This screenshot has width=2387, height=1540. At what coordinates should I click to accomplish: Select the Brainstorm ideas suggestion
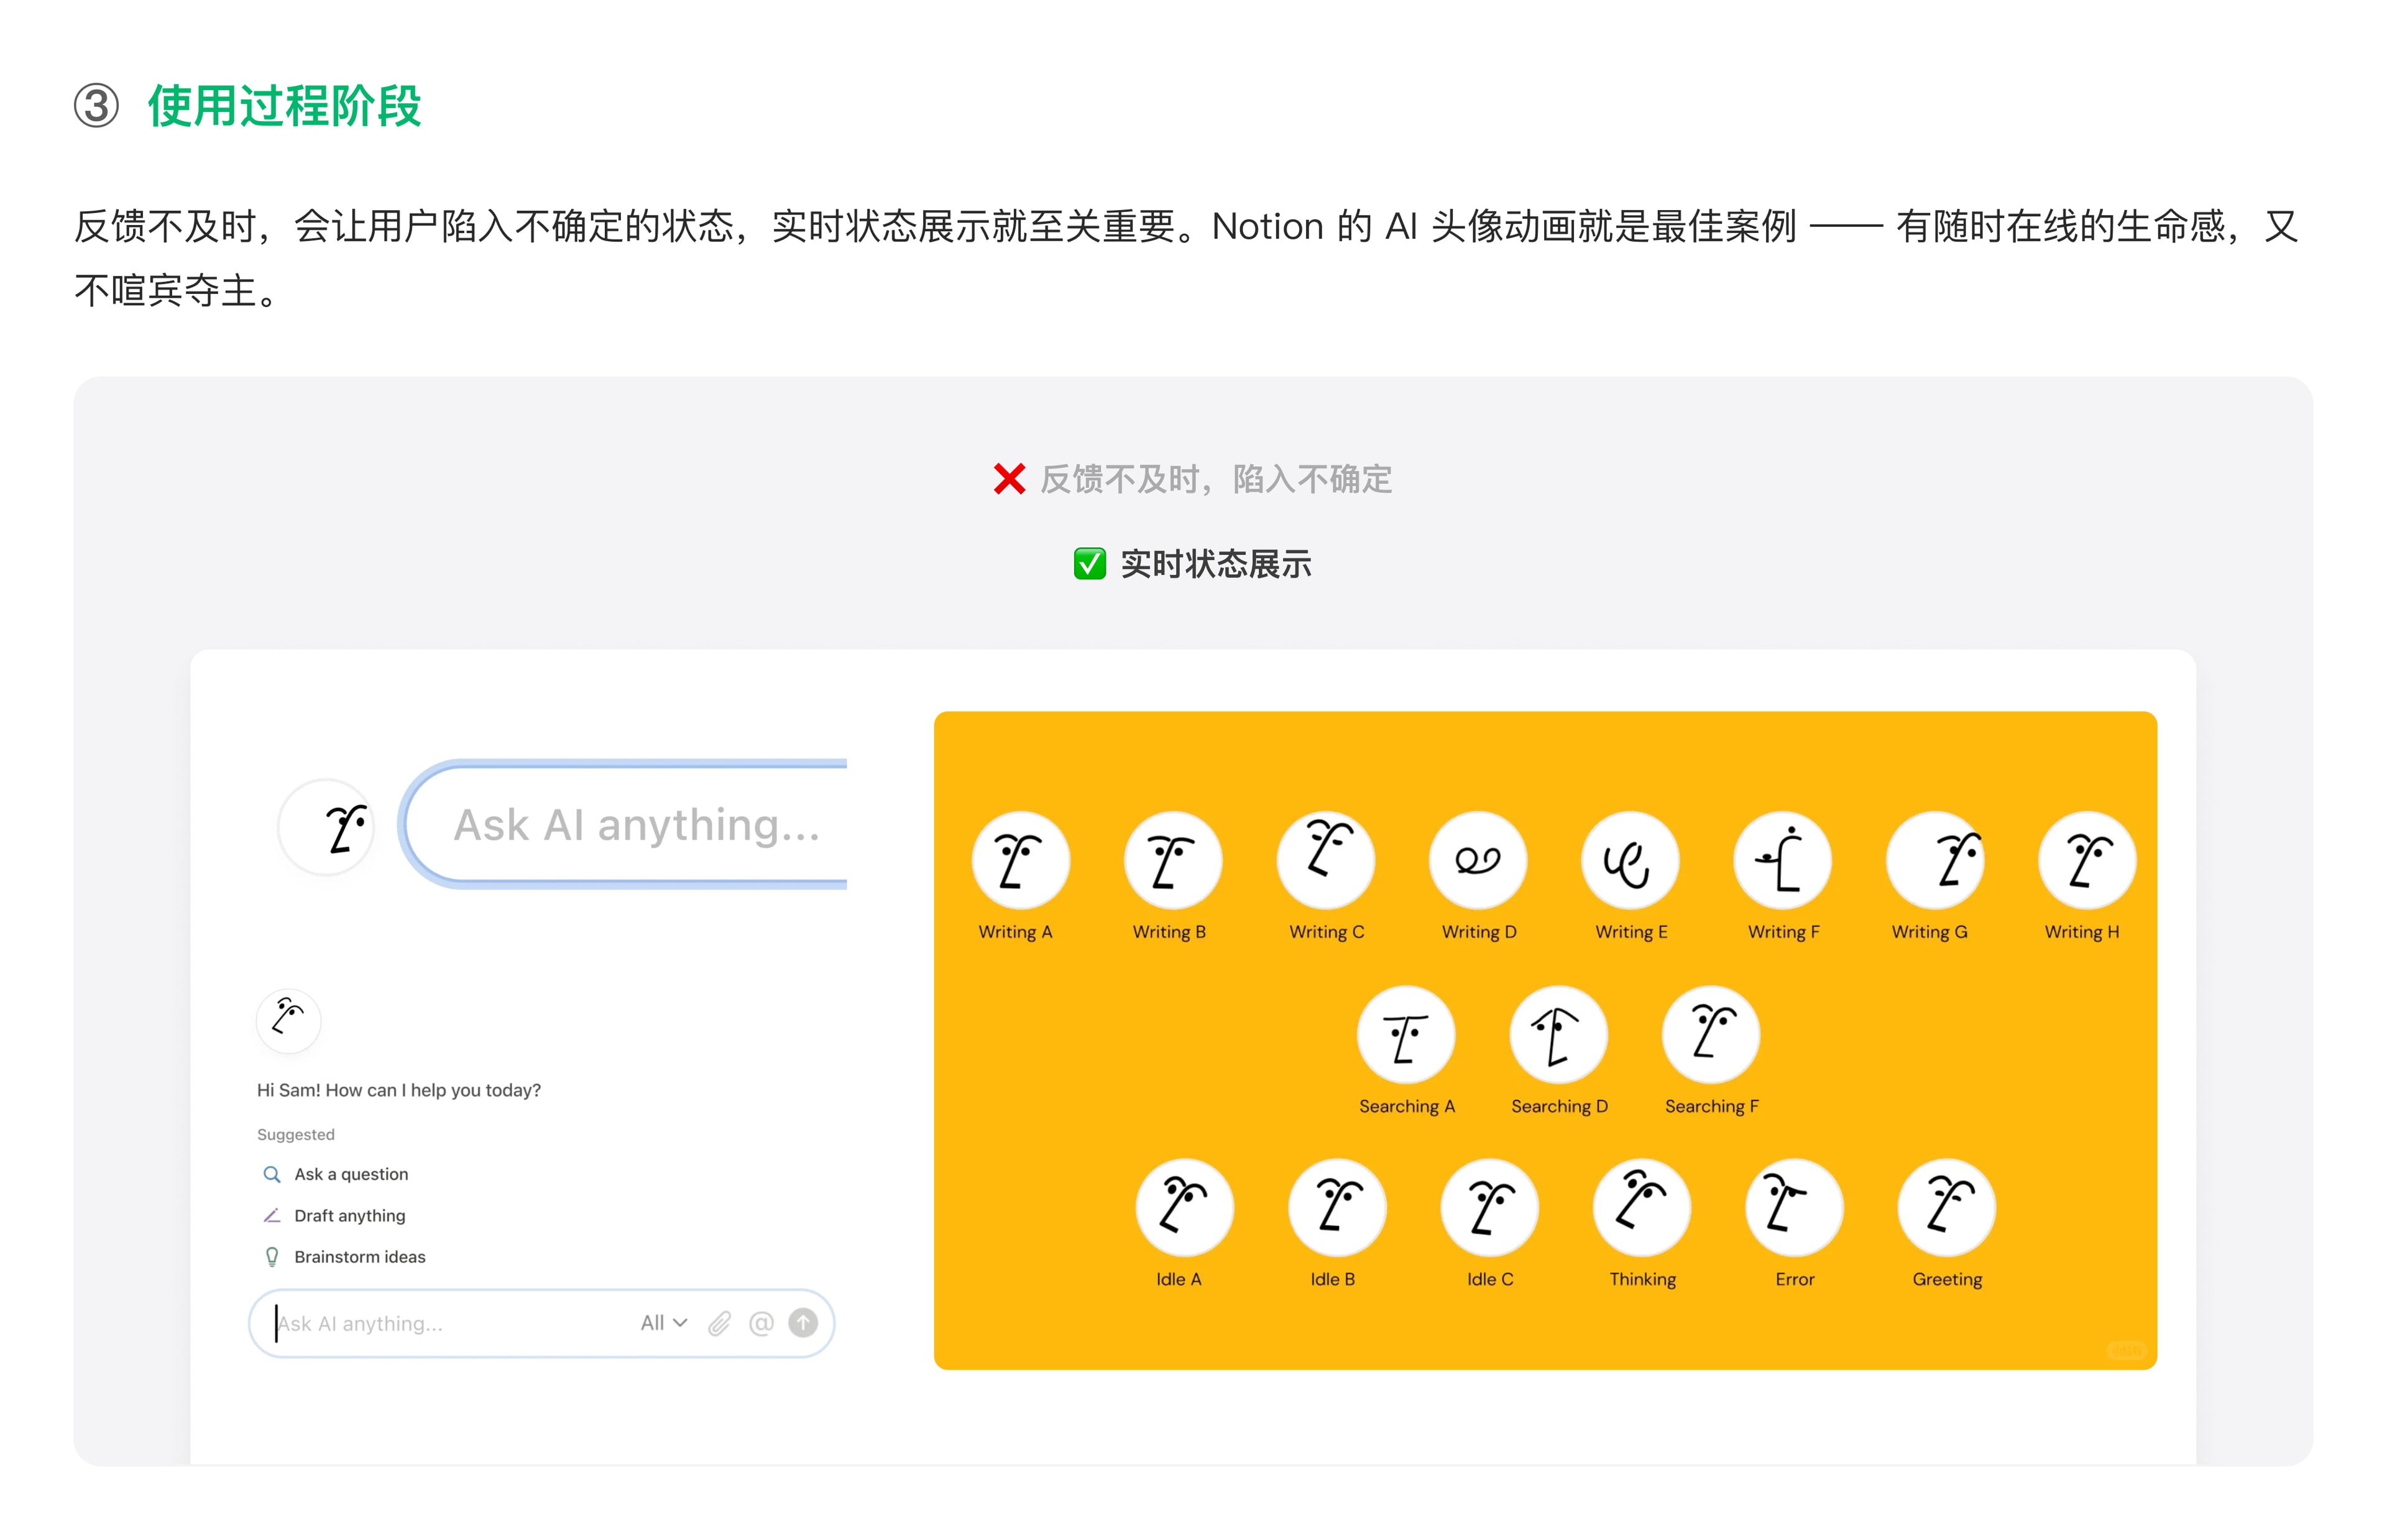[344, 1257]
